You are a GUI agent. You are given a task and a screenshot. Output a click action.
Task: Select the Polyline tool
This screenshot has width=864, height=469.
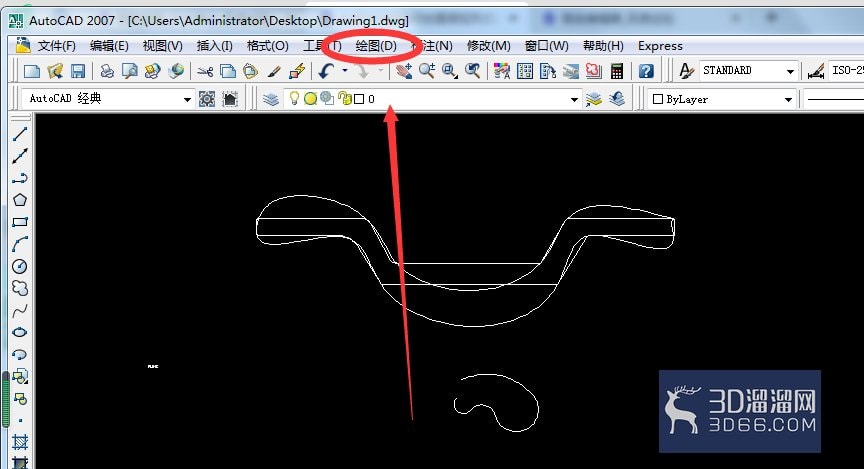tap(20, 178)
